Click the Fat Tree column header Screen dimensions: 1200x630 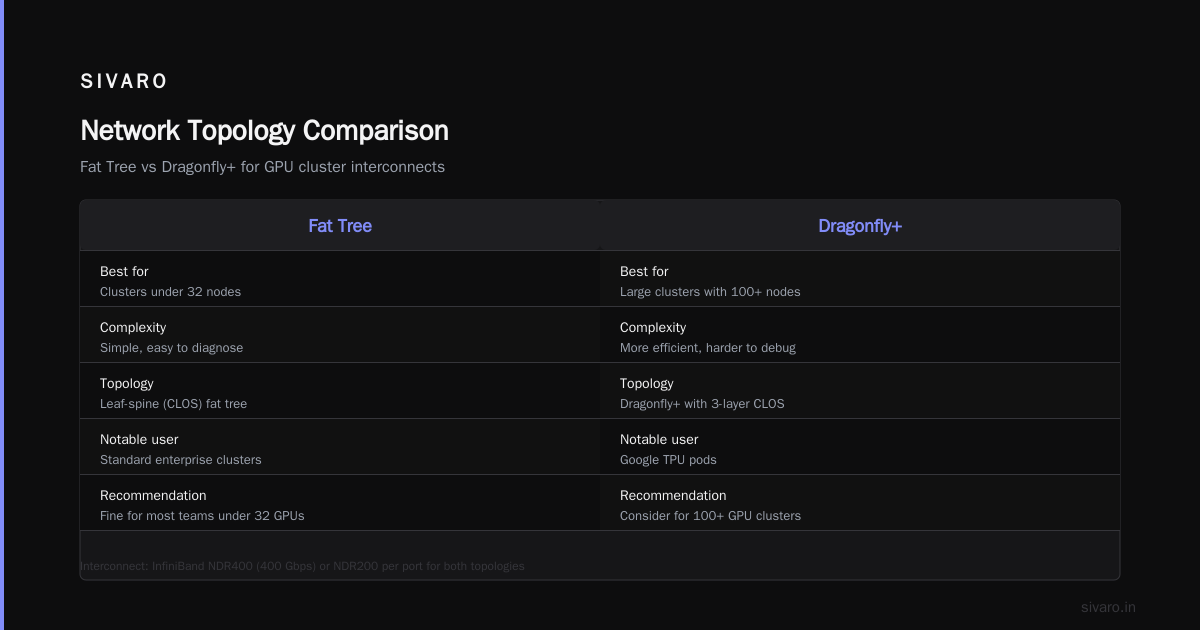tap(340, 226)
